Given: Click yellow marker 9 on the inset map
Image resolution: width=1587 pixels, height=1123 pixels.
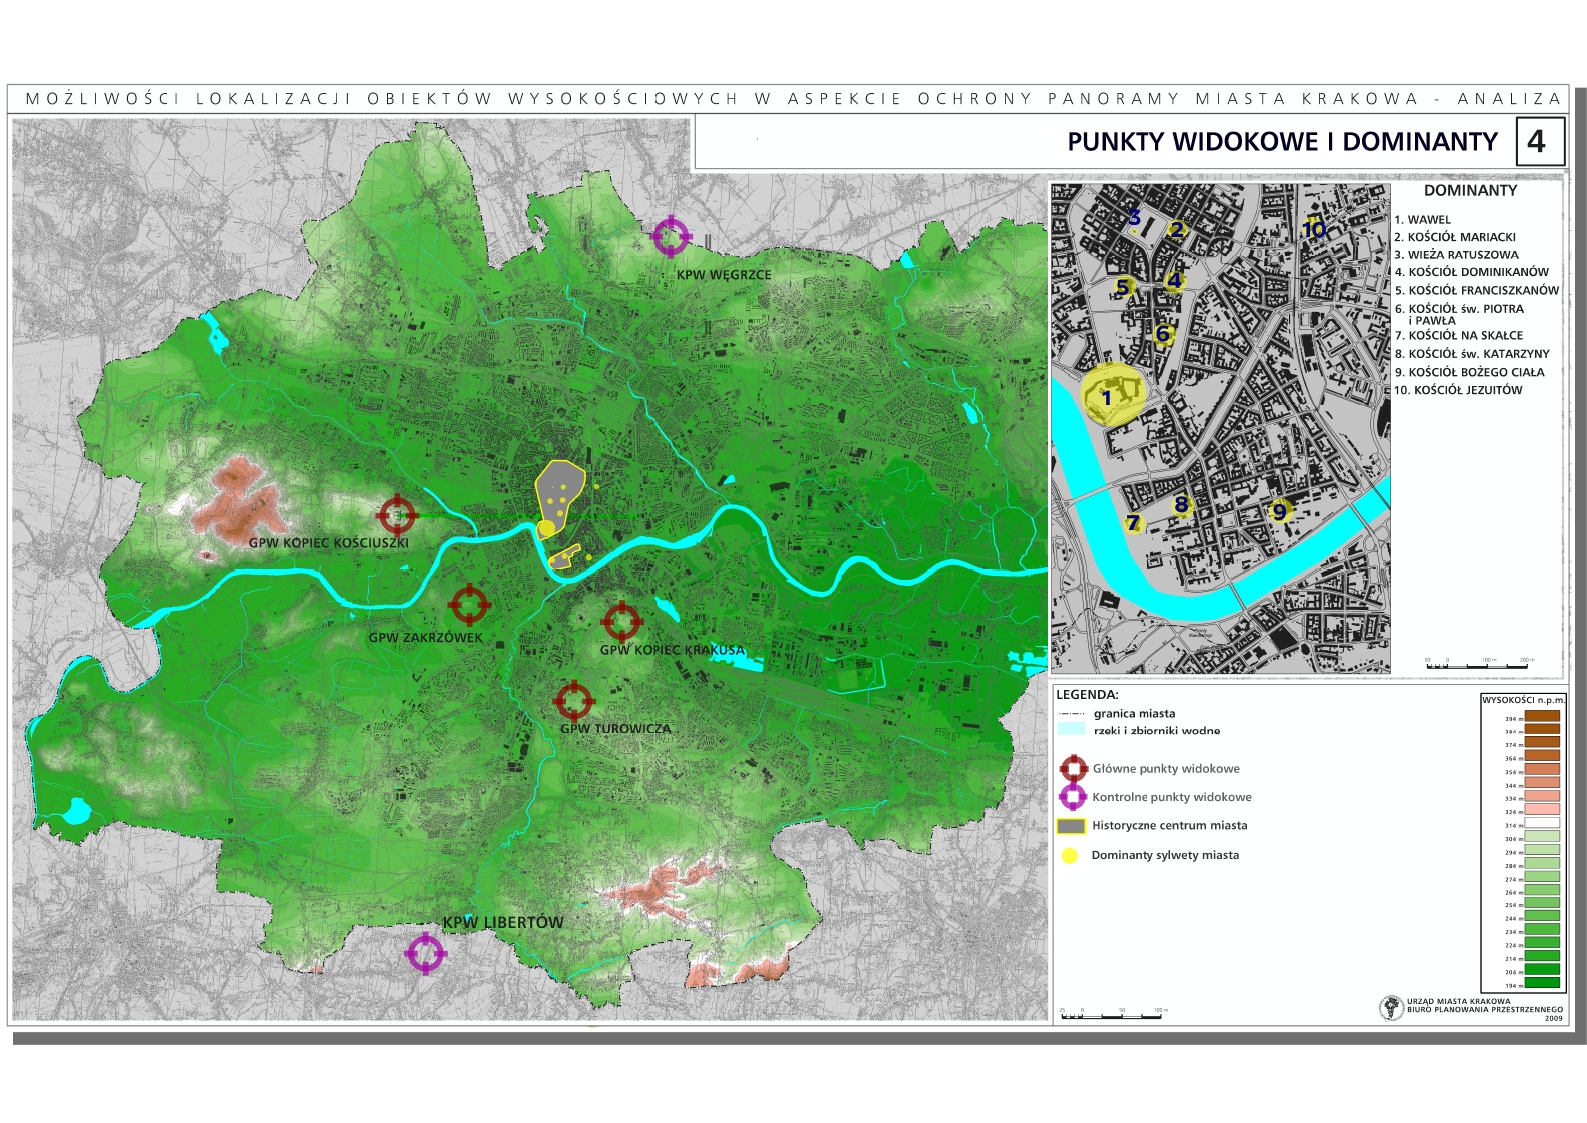Looking at the screenshot, I should (x=1279, y=512).
